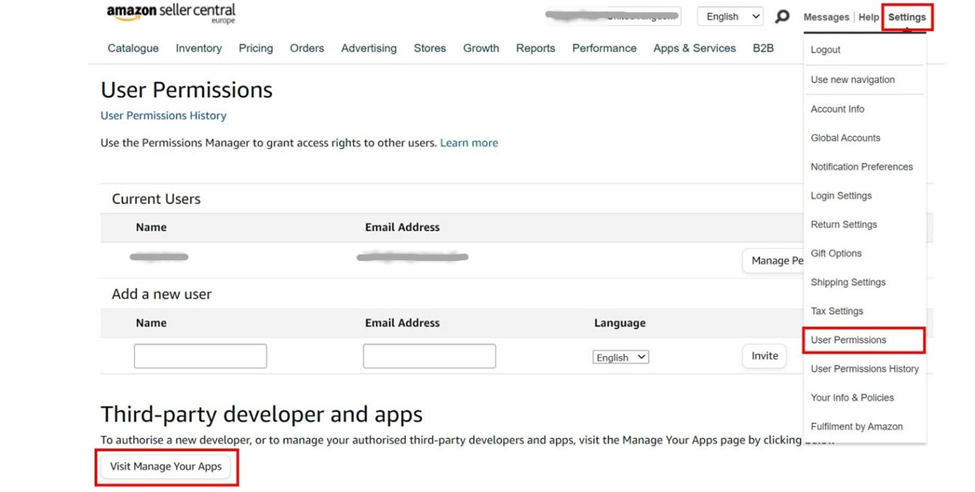
Task: Open the Advertising menu
Action: pos(369,48)
